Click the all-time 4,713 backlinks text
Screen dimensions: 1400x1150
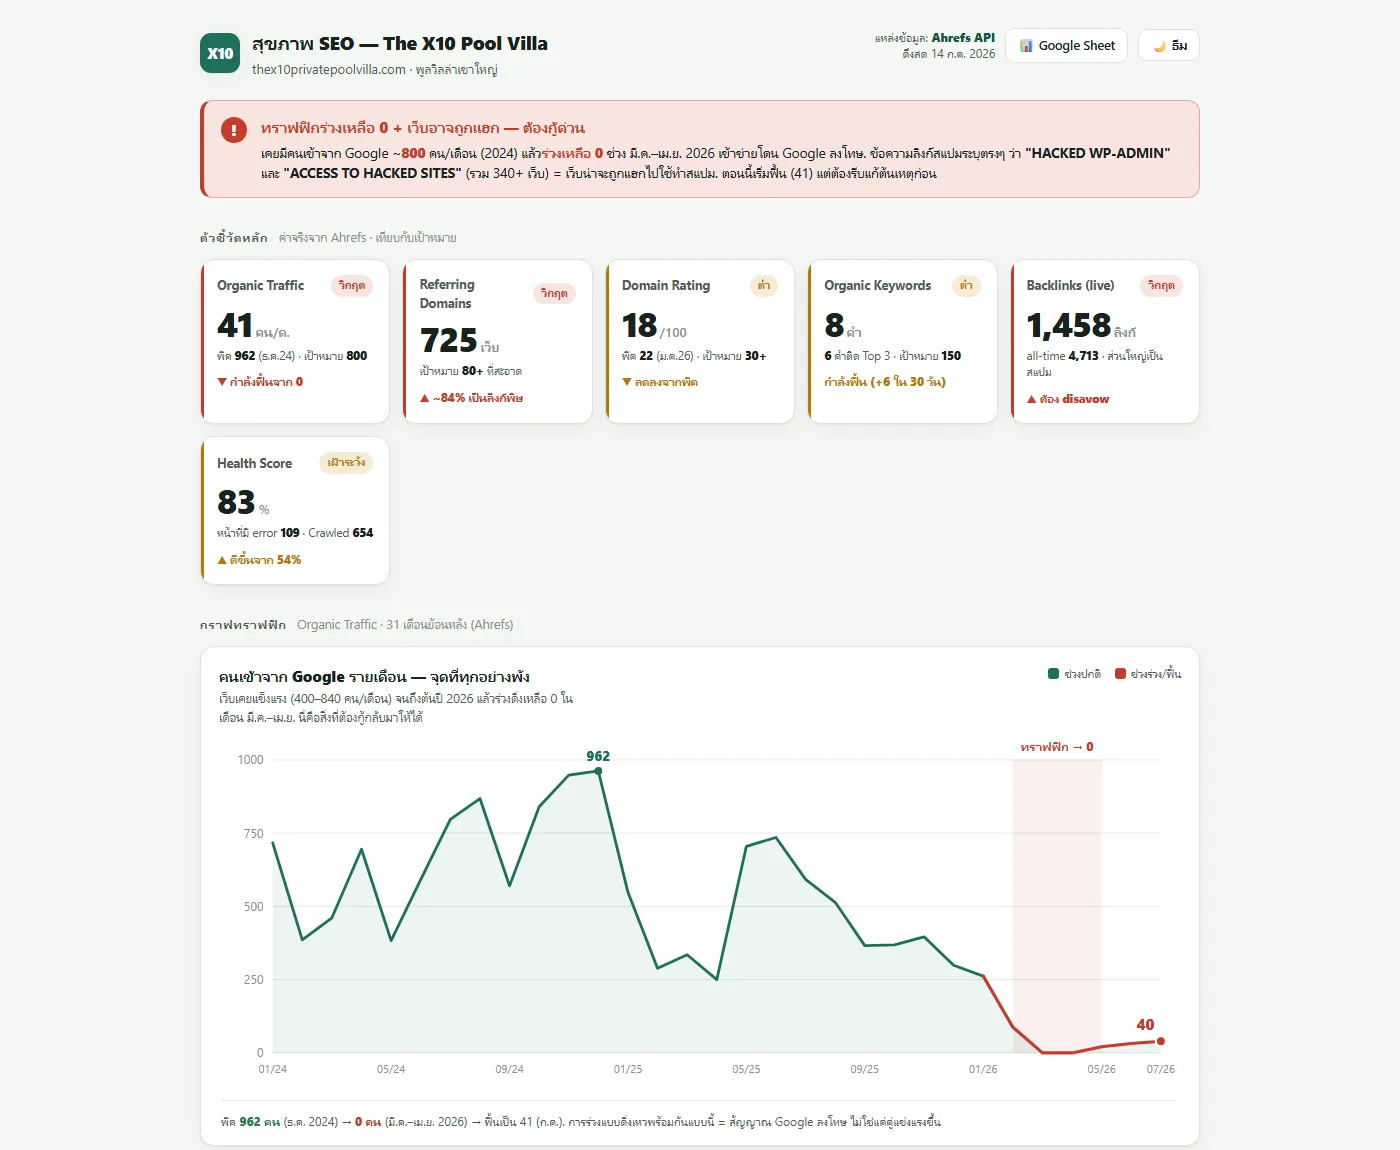tap(1062, 356)
